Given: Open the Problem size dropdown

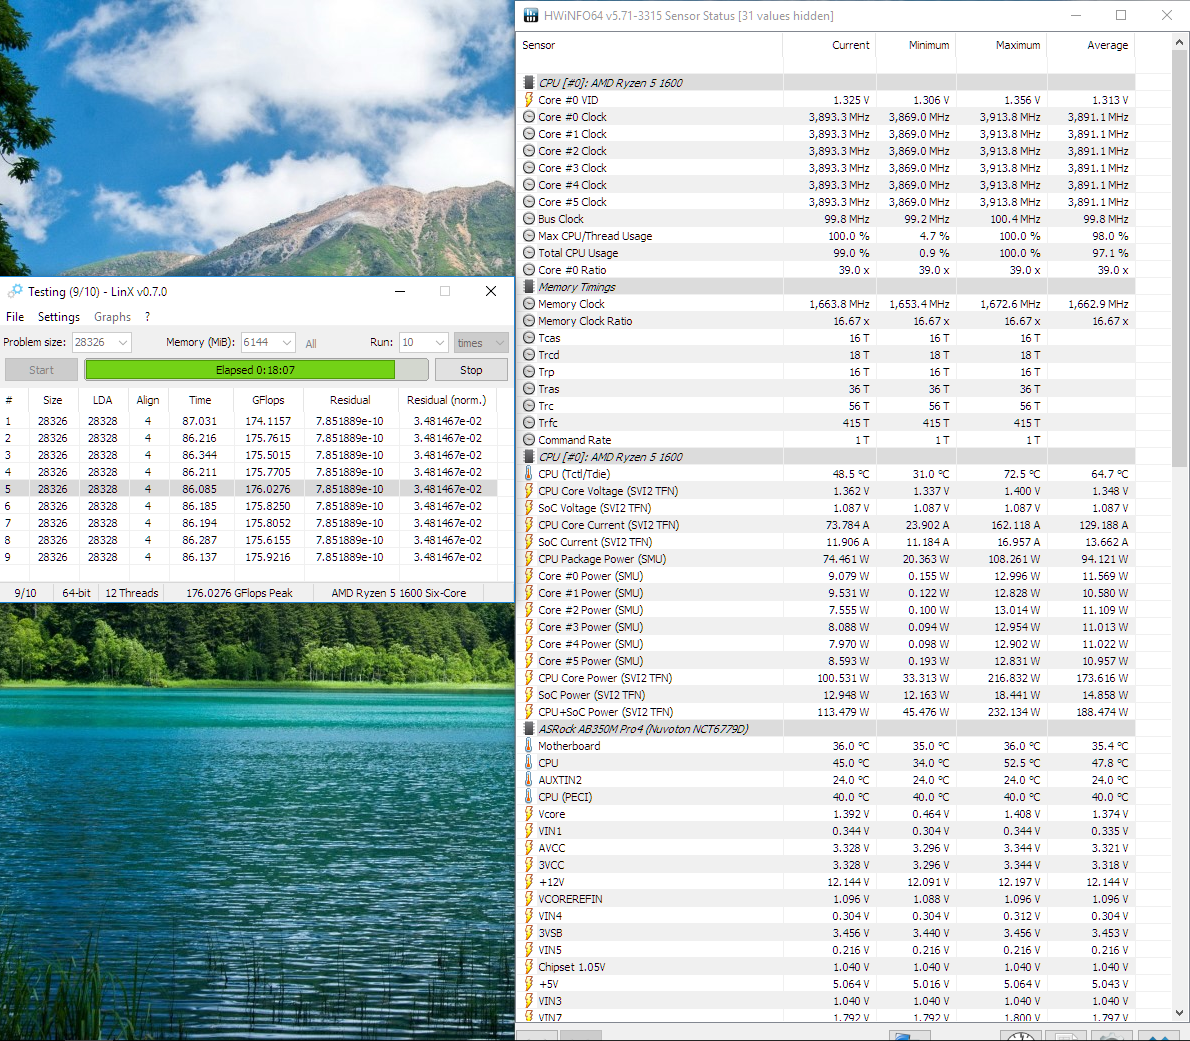Looking at the screenshot, I should (123, 342).
